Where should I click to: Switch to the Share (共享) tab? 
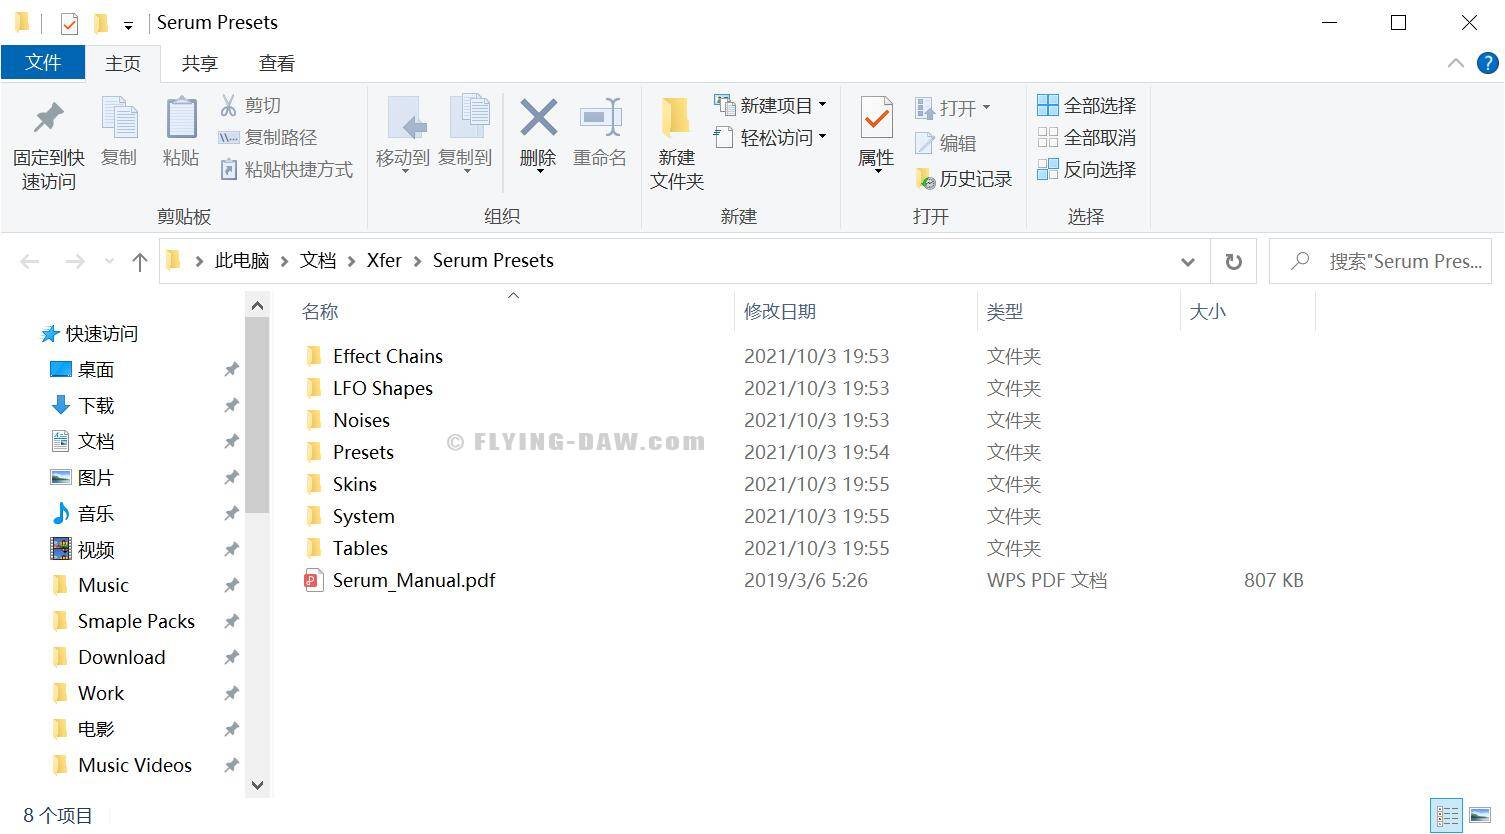tap(199, 63)
